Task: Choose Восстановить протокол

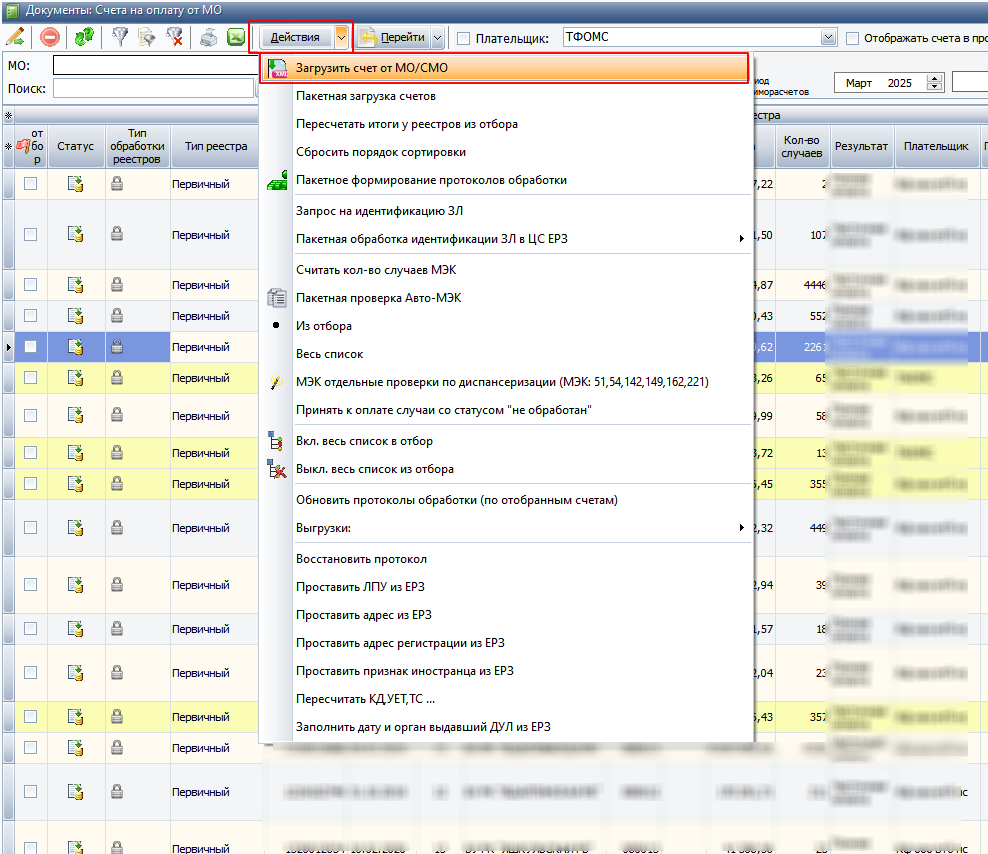Action: point(506,559)
